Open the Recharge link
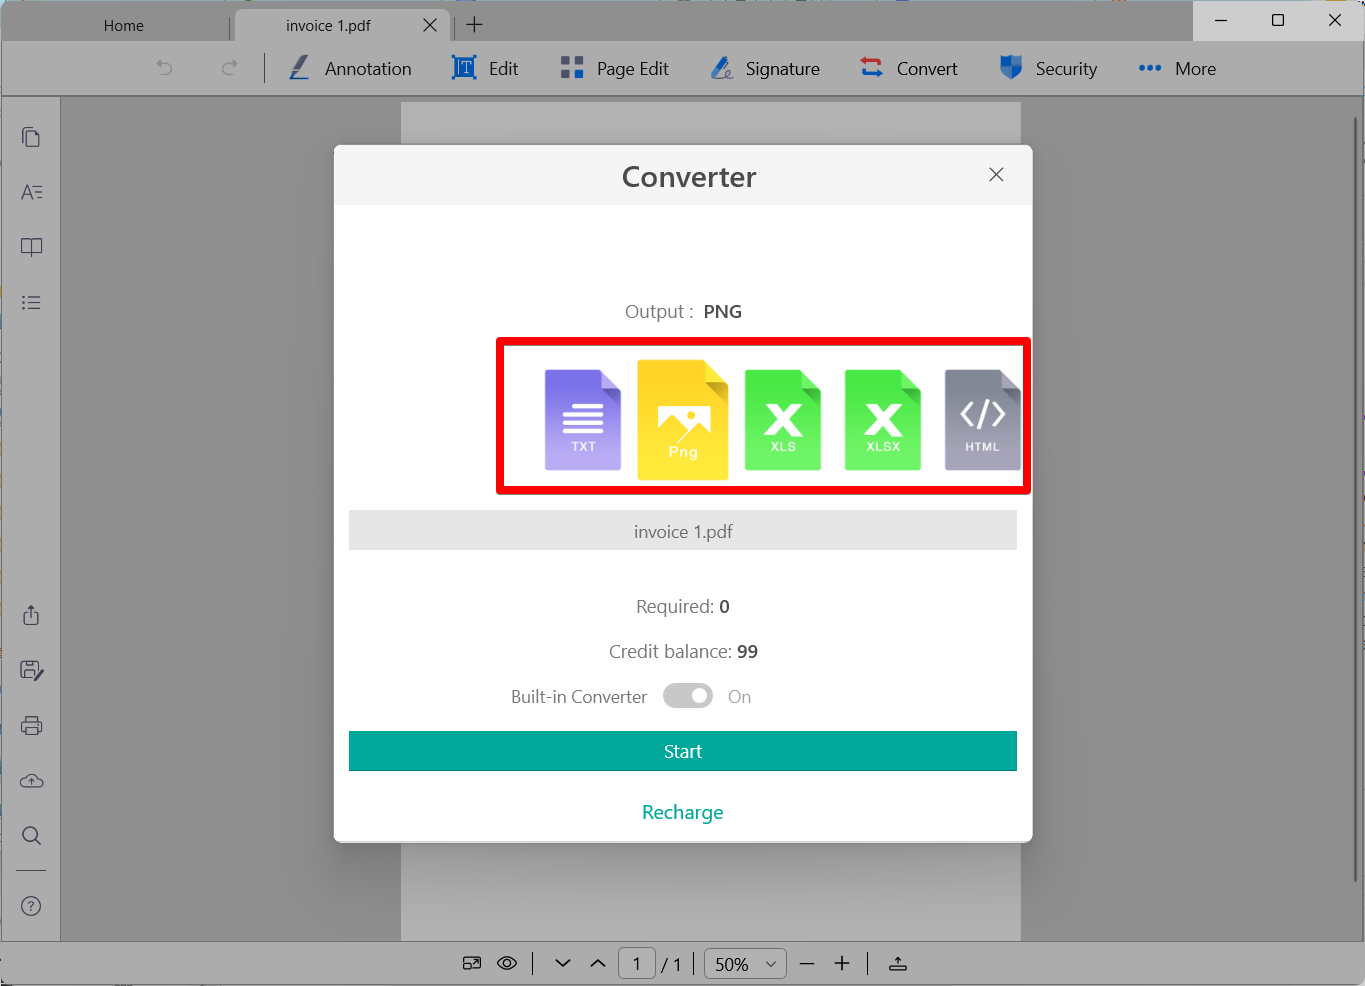Screen dimensions: 1365x986 click(683, 812)
